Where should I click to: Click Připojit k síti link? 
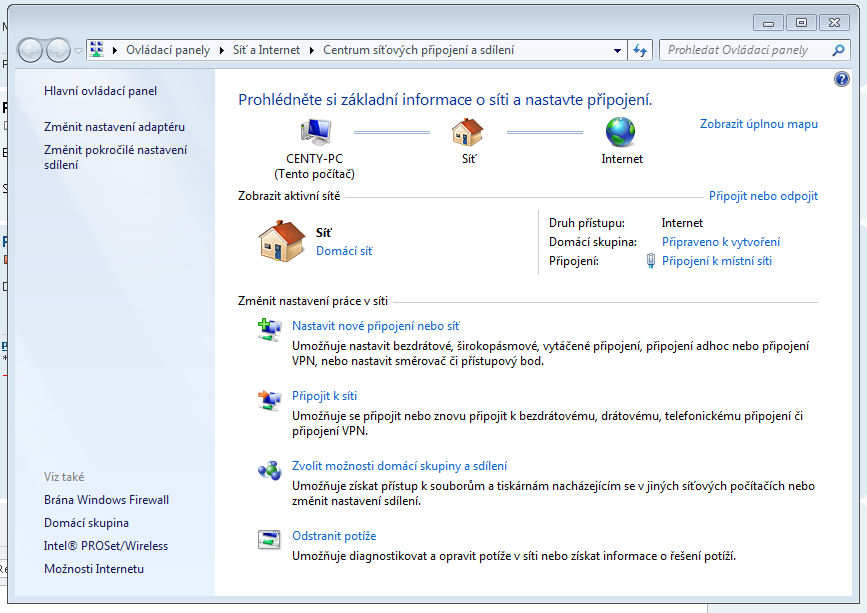click(x=325, y=396)
